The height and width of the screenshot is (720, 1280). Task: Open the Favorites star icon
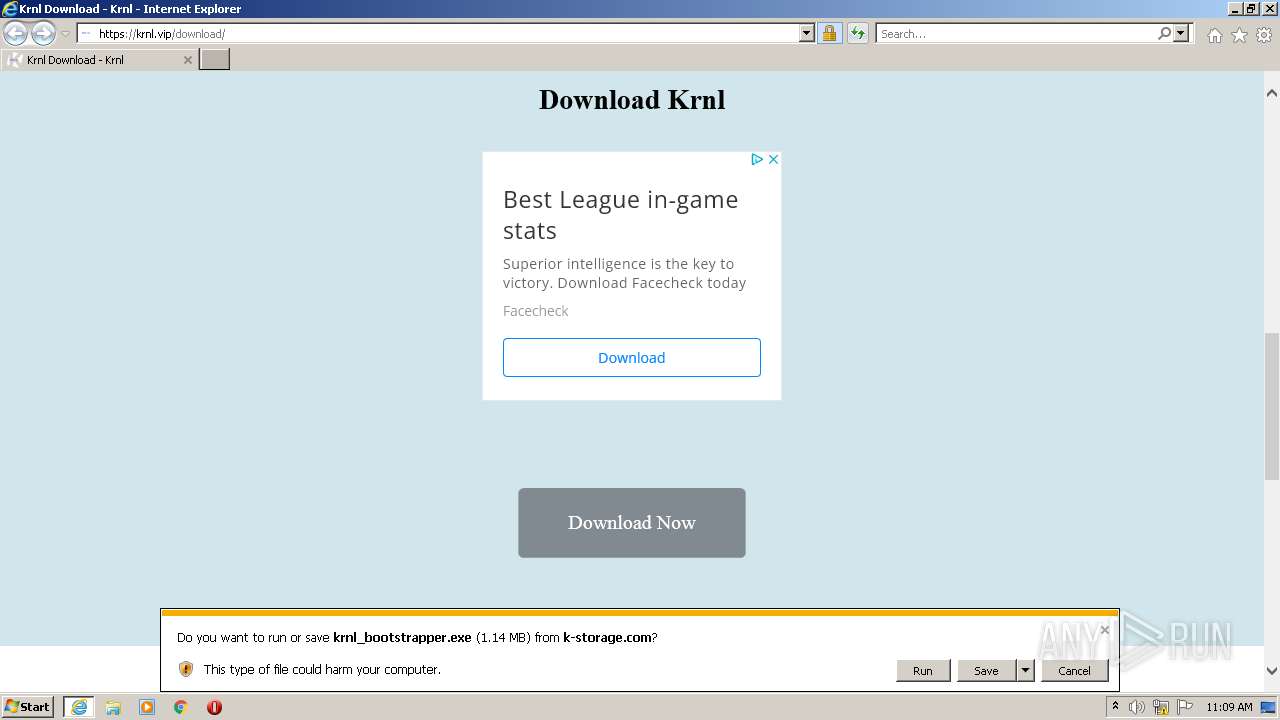coord(1239,35)
